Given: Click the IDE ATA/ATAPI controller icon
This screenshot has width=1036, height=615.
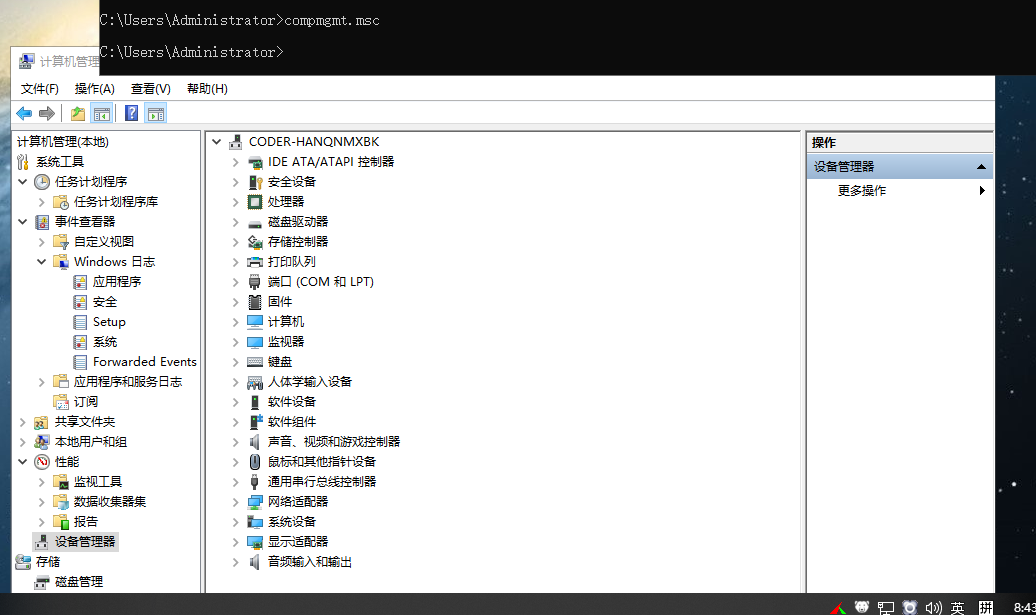Looking at the screenshot, I should (255, 162).
